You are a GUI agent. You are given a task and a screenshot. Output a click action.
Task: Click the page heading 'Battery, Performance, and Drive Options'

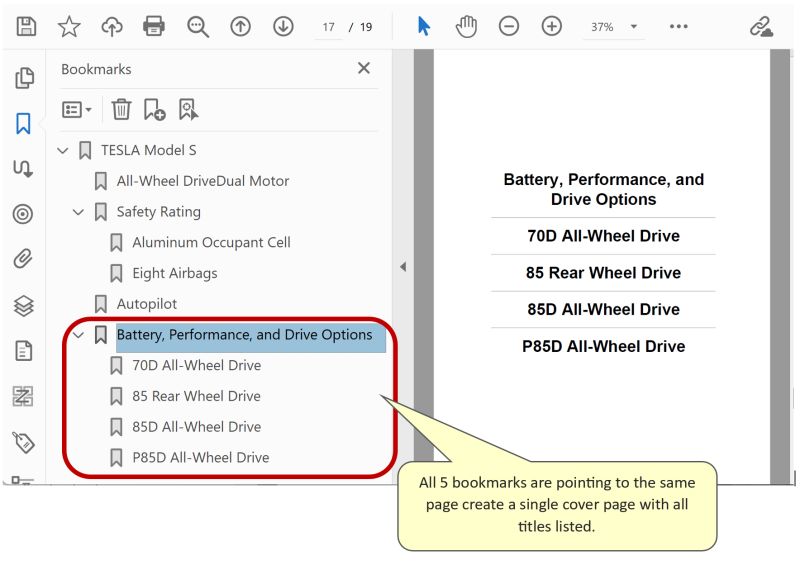click(x=604, y=189)
